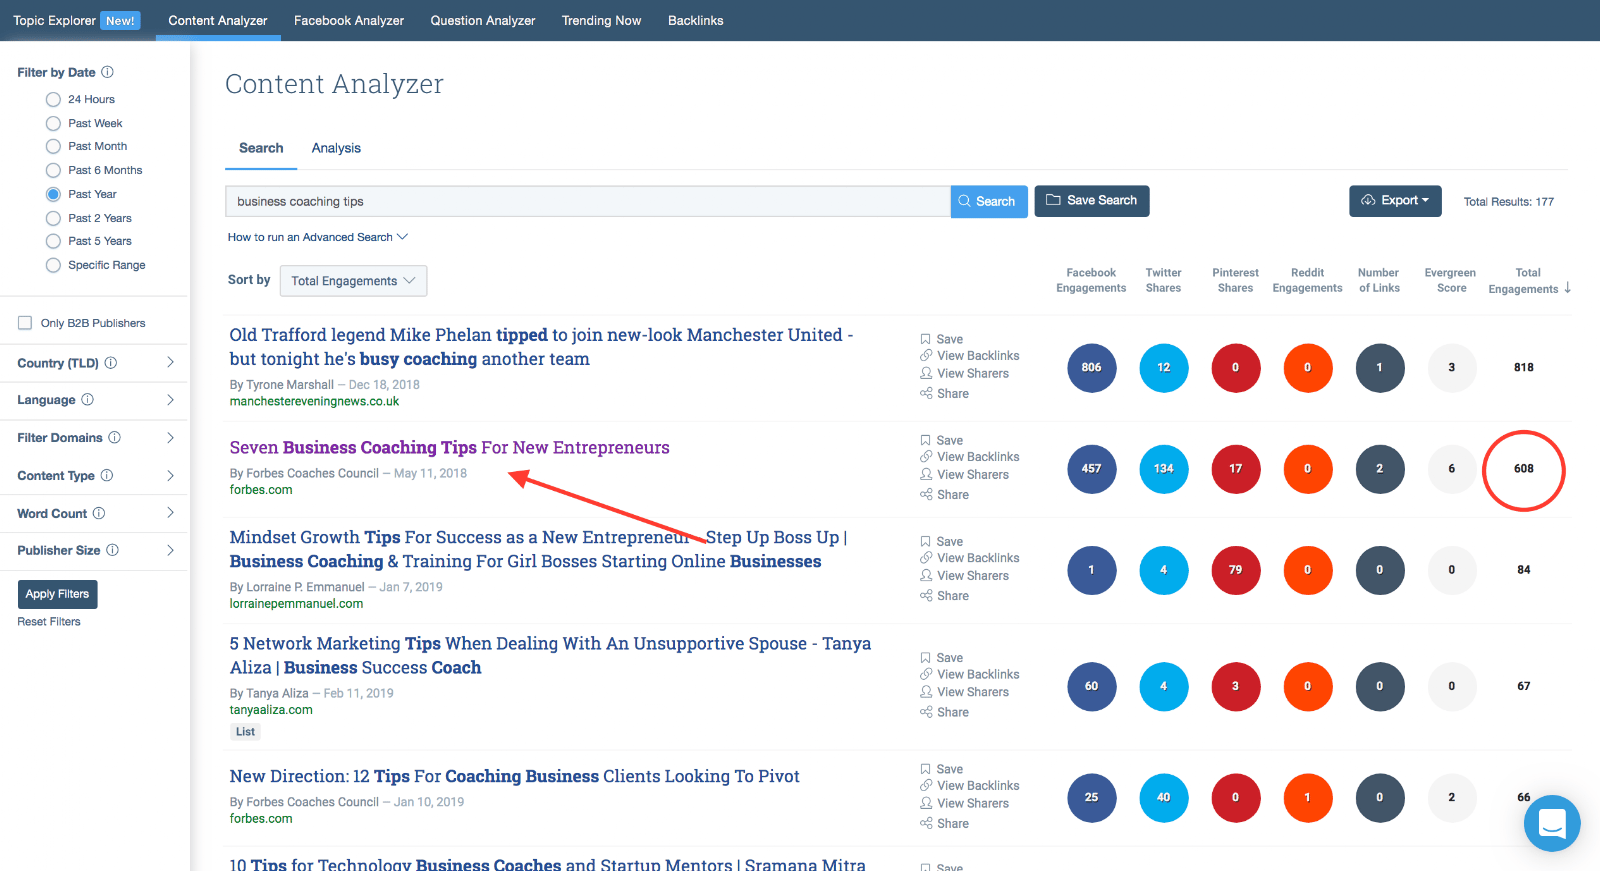Open the Export dropdown menu
The image size is (1600, 871).
pos(1395,201)
